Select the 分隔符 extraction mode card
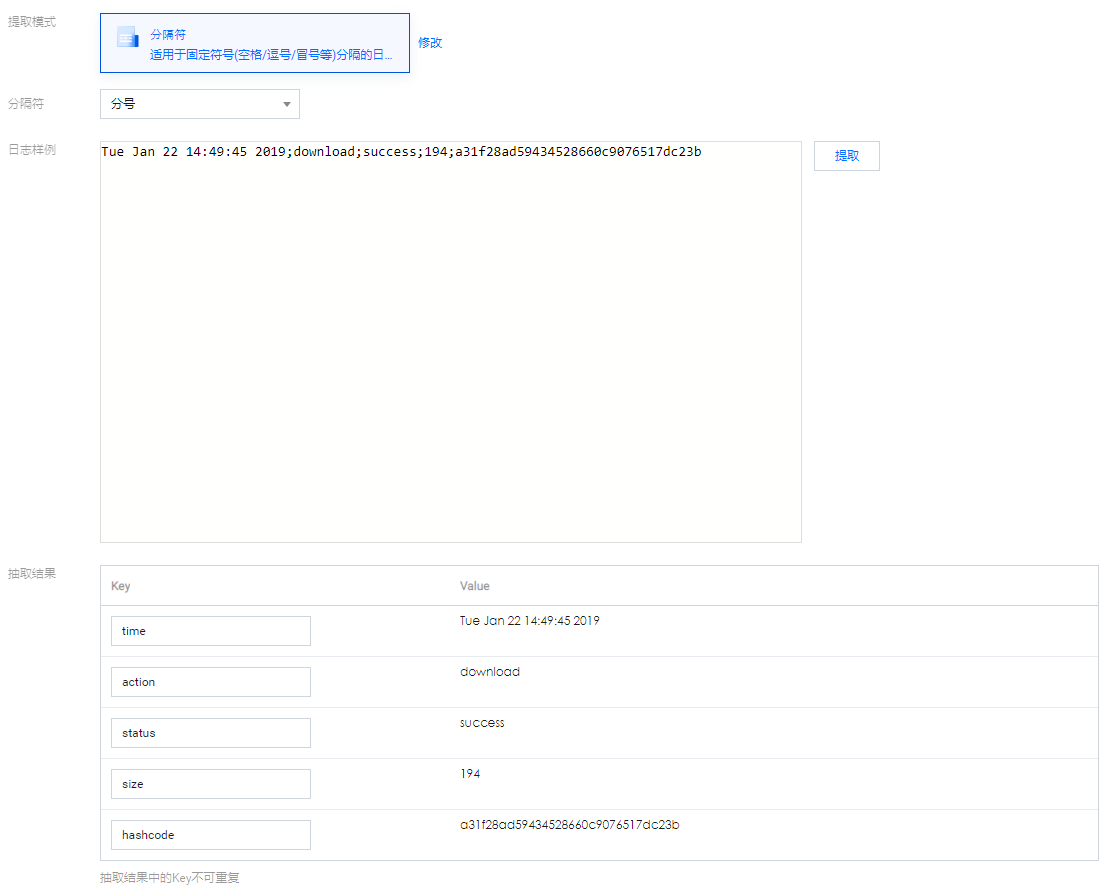 255,43
